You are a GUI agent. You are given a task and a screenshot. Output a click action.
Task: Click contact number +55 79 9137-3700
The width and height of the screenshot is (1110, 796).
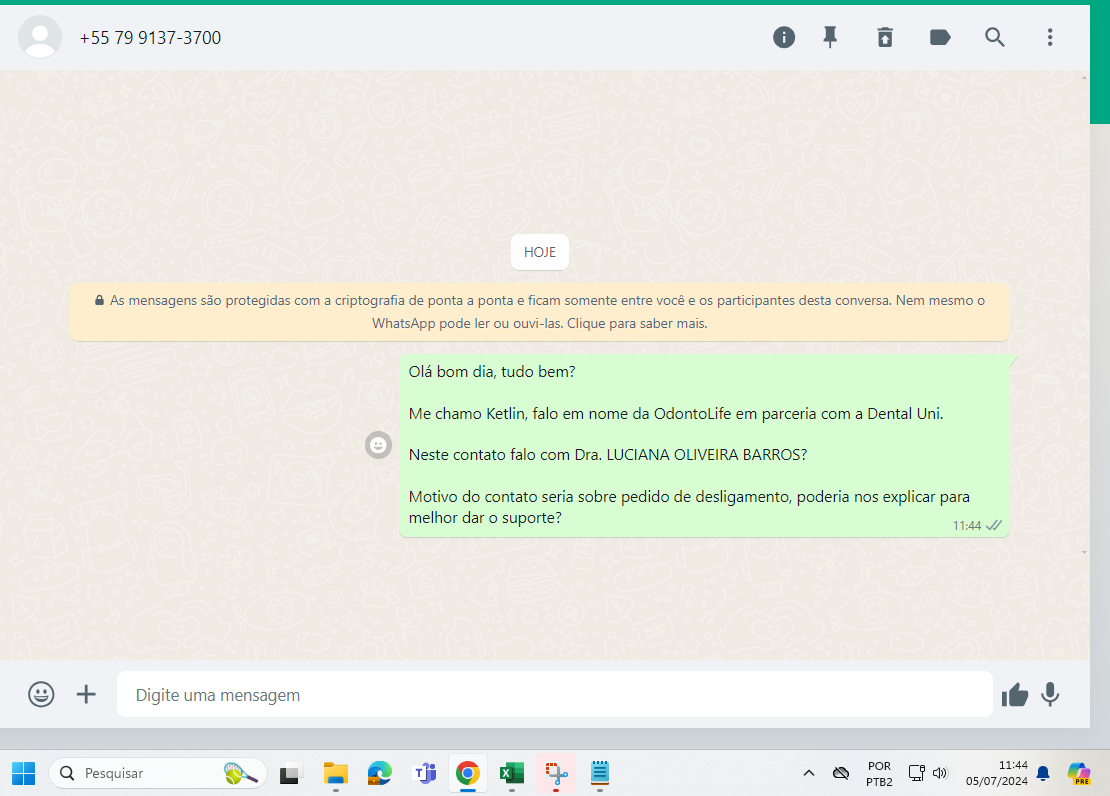coord(150,38)
